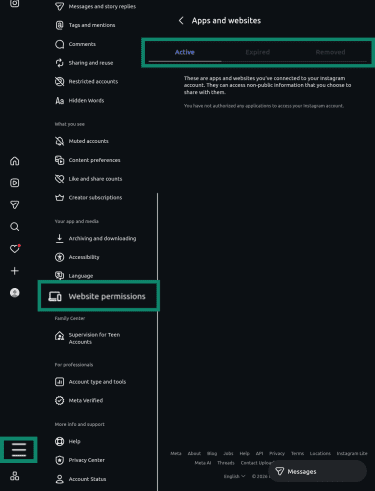The height and width of the screenshot is (491, 375).
Task: Click the Meta AI footer link
Action: [x=203, y=463]
